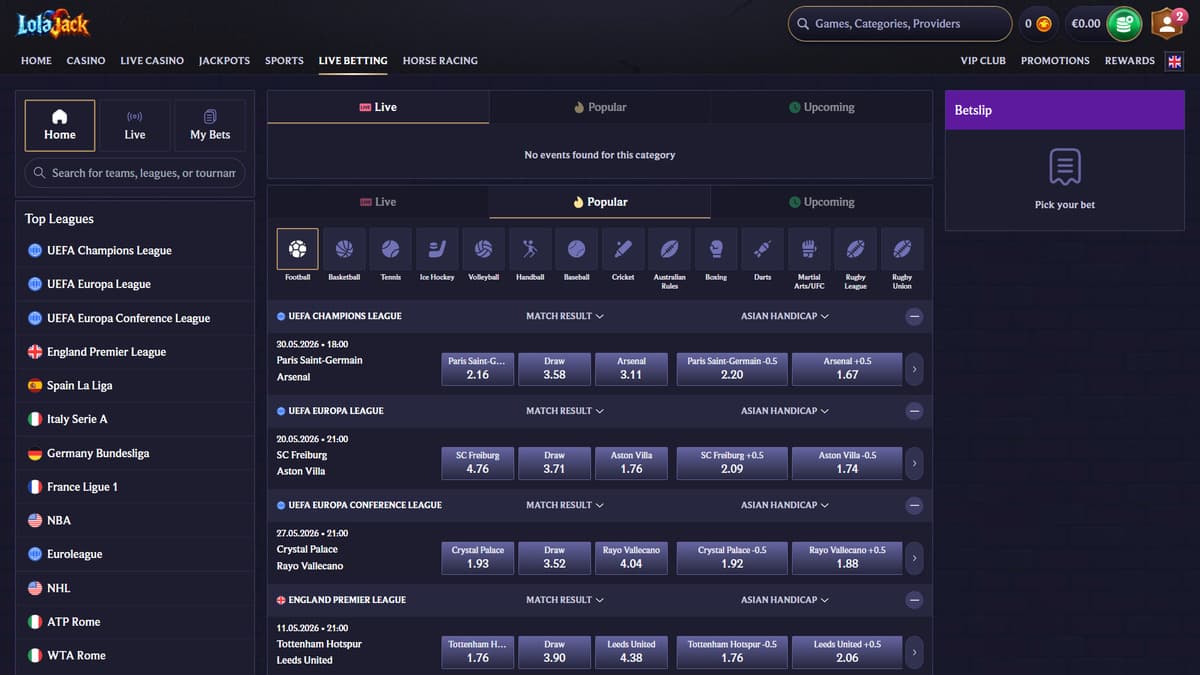Select the Volleyball sport icon
This screenshot has width=1200, height=675.
click(483, 249)
